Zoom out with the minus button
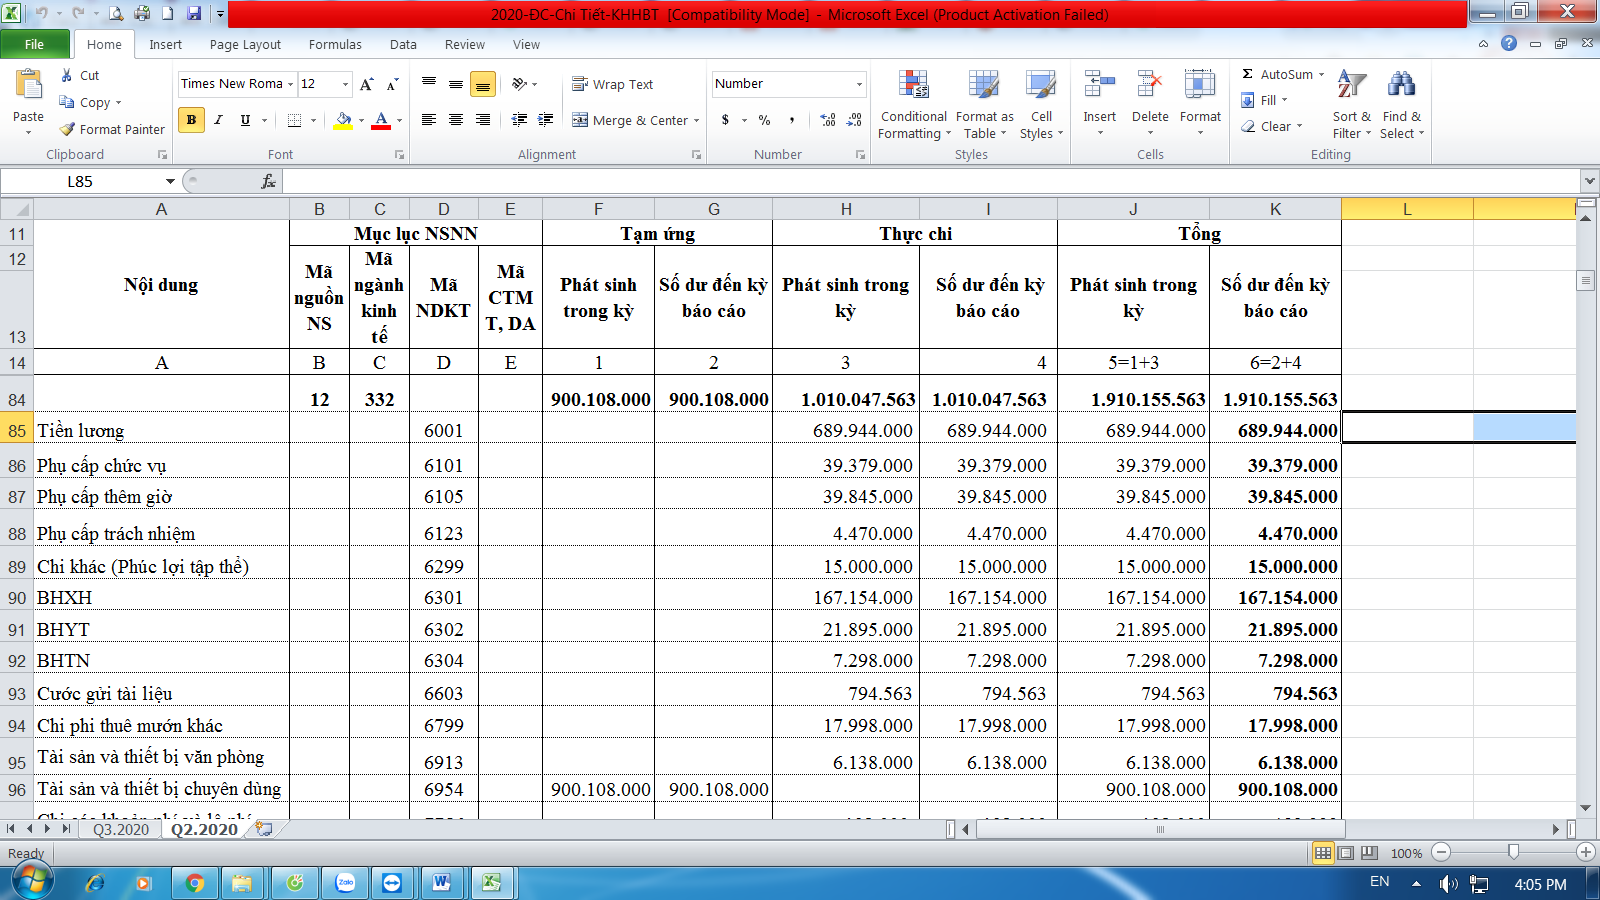Image resolution: width=1600 pixels, height=900 pixels. click(x=1441, y=853)
